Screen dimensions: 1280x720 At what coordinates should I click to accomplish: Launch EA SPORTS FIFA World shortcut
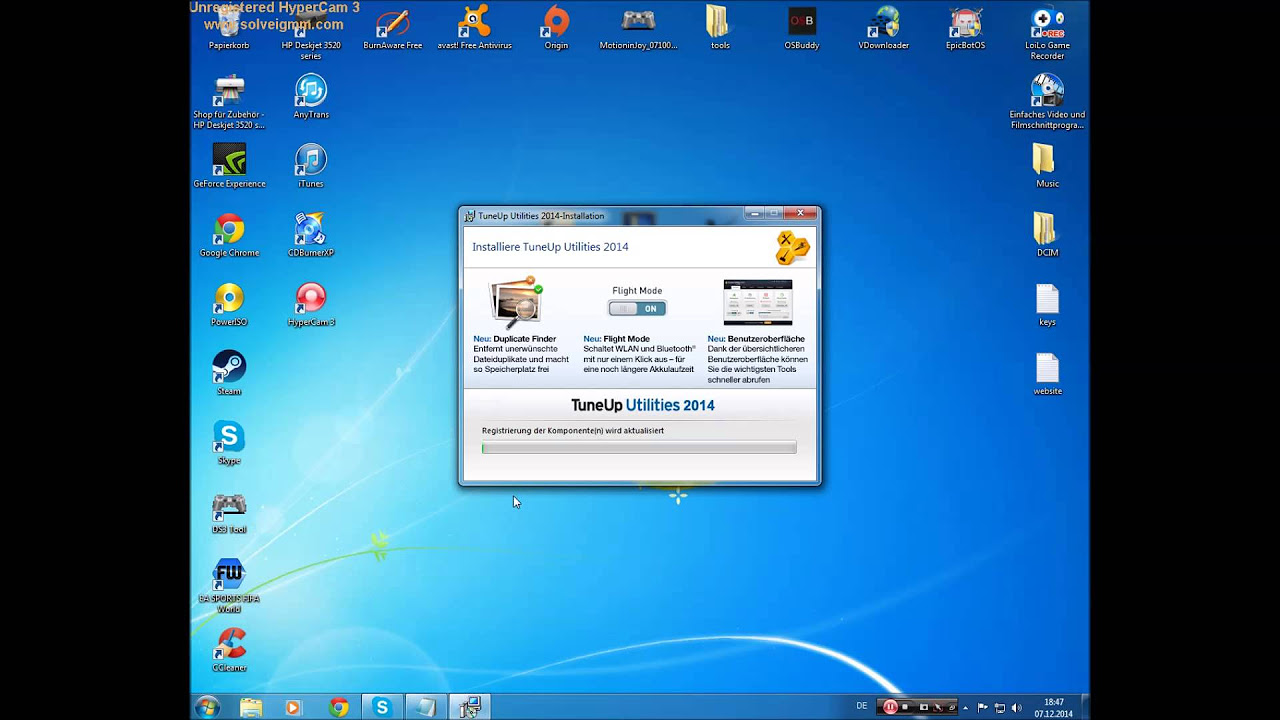(229, 586)
